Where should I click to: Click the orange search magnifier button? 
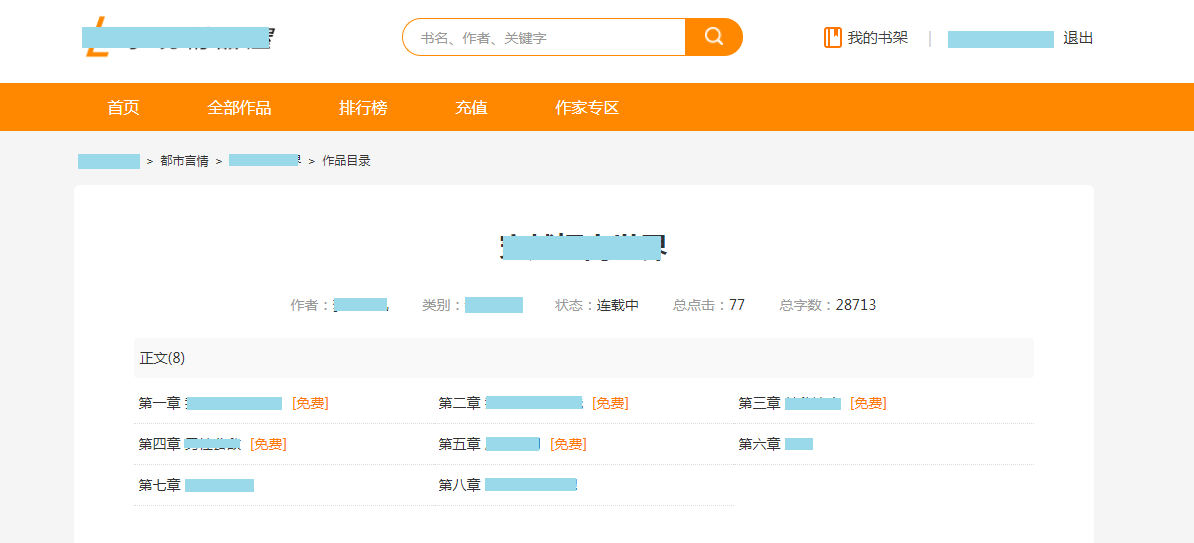pyautogui.click(x=713, y=37)
